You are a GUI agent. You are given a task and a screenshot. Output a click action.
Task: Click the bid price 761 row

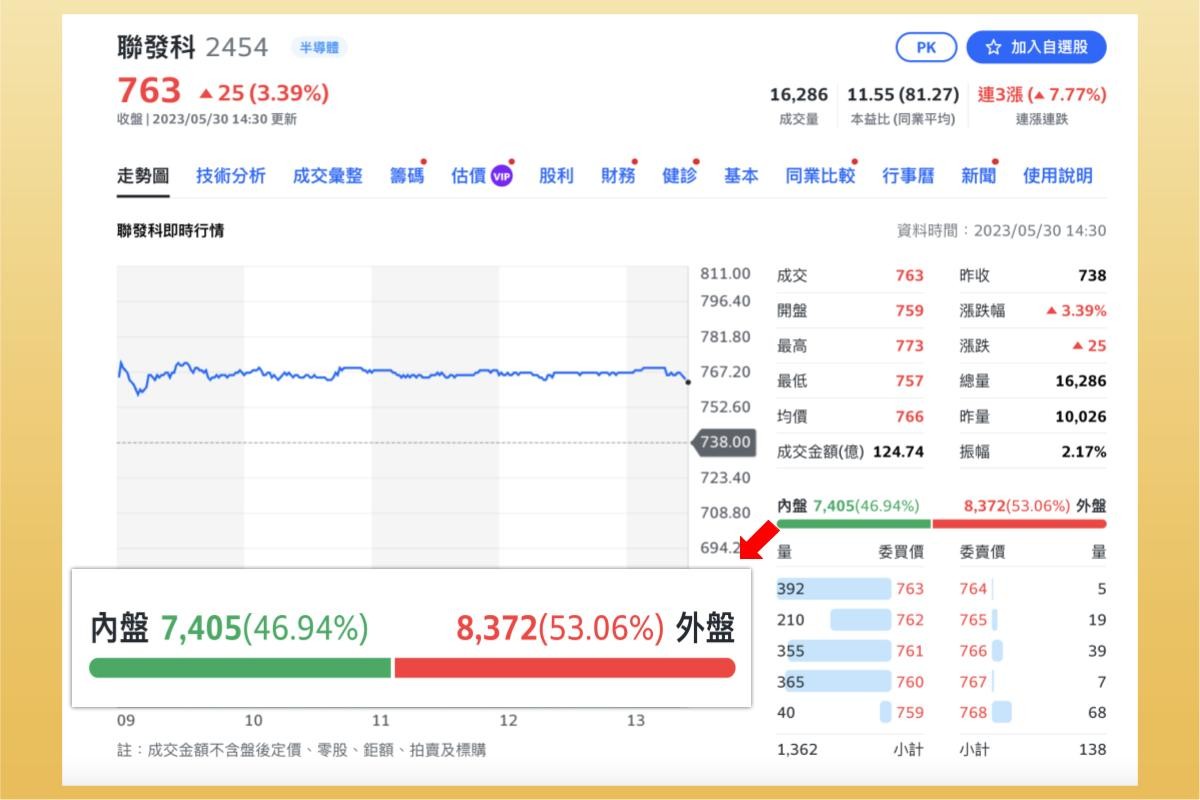coord(851,651)
